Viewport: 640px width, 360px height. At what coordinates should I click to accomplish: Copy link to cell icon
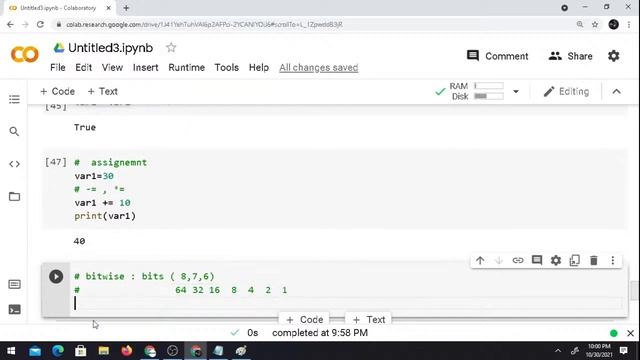tap(518, 260)
